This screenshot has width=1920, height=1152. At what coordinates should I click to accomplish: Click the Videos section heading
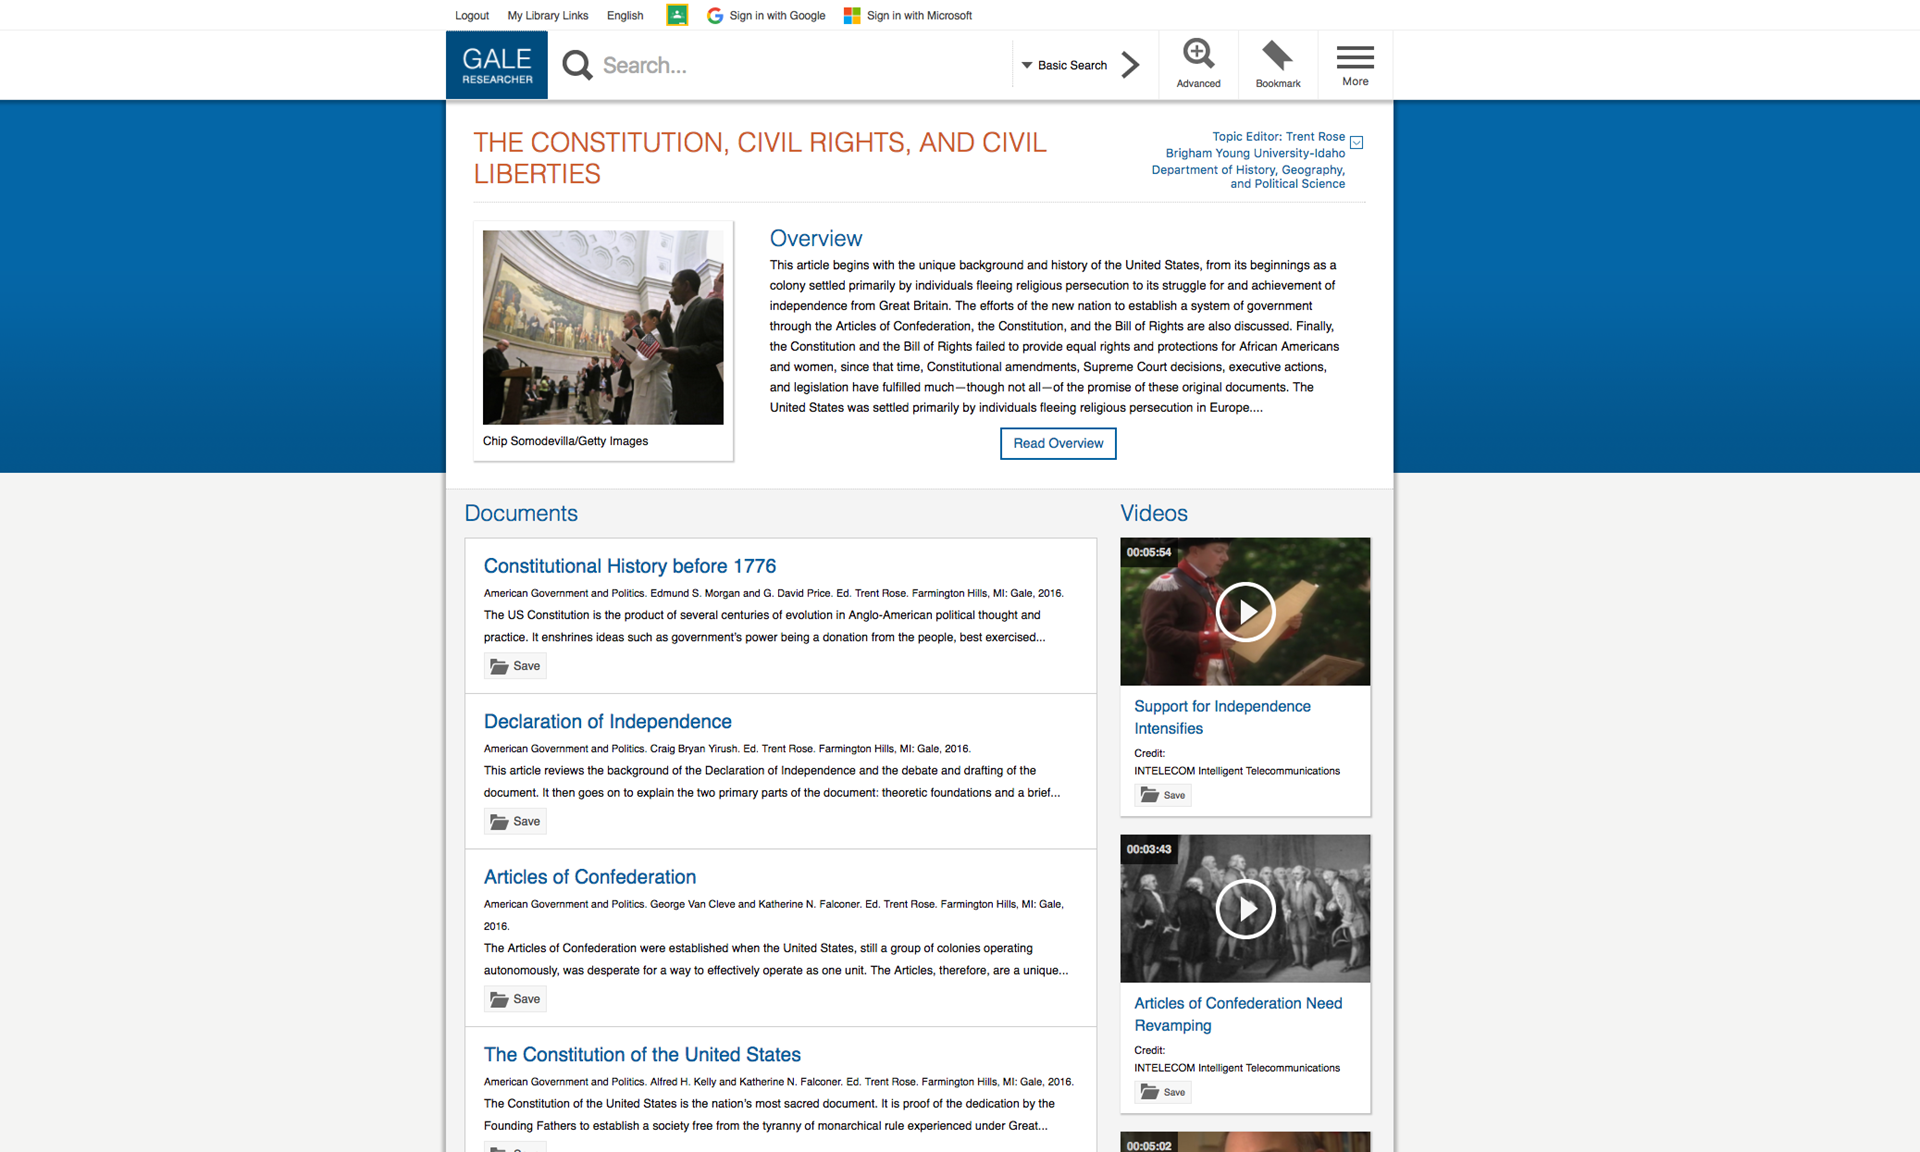pyautogui.click(x=1154, y=513)
